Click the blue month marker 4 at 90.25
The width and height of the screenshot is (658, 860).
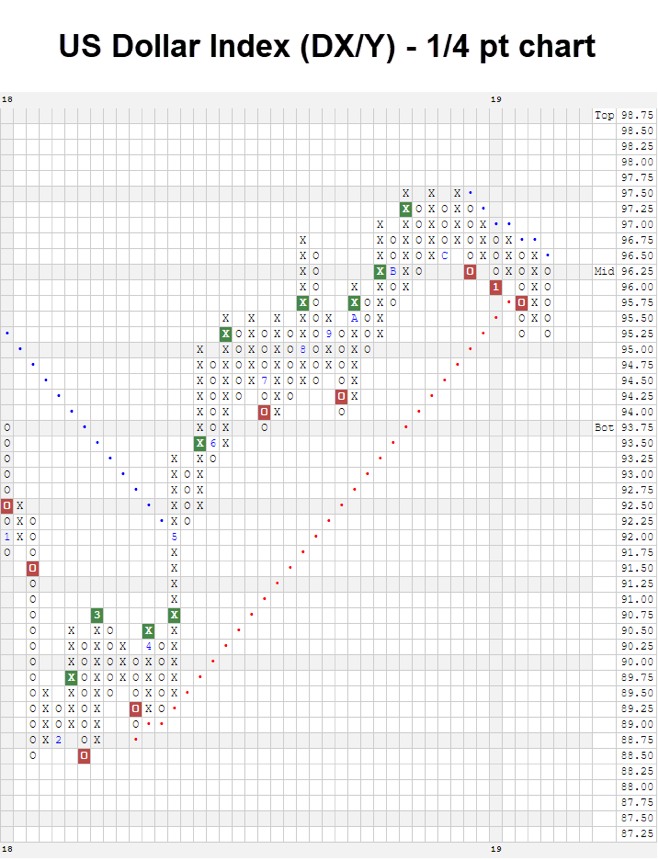point(148,646)
